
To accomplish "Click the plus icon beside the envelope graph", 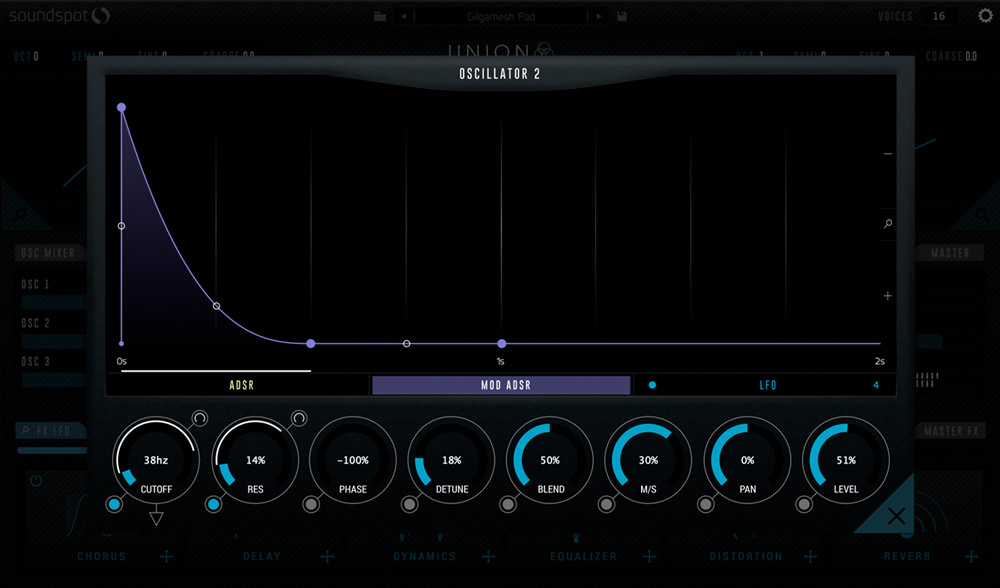I will 888,296.
